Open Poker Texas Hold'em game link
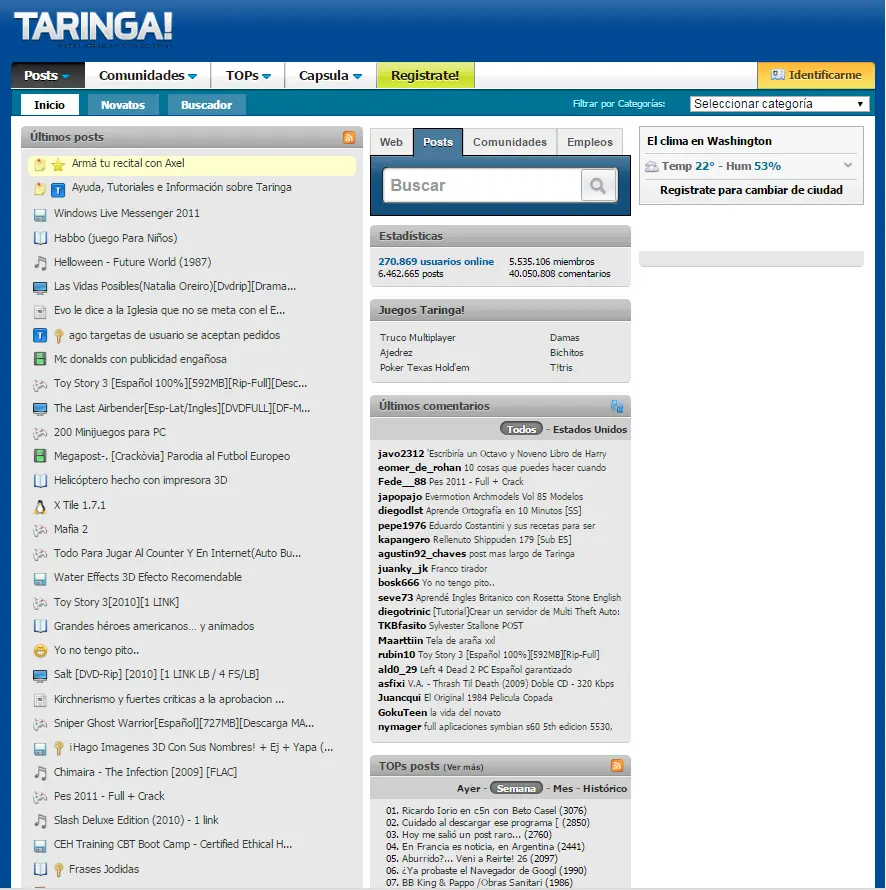The image size is (886, 890). click(x=425, y=367)
